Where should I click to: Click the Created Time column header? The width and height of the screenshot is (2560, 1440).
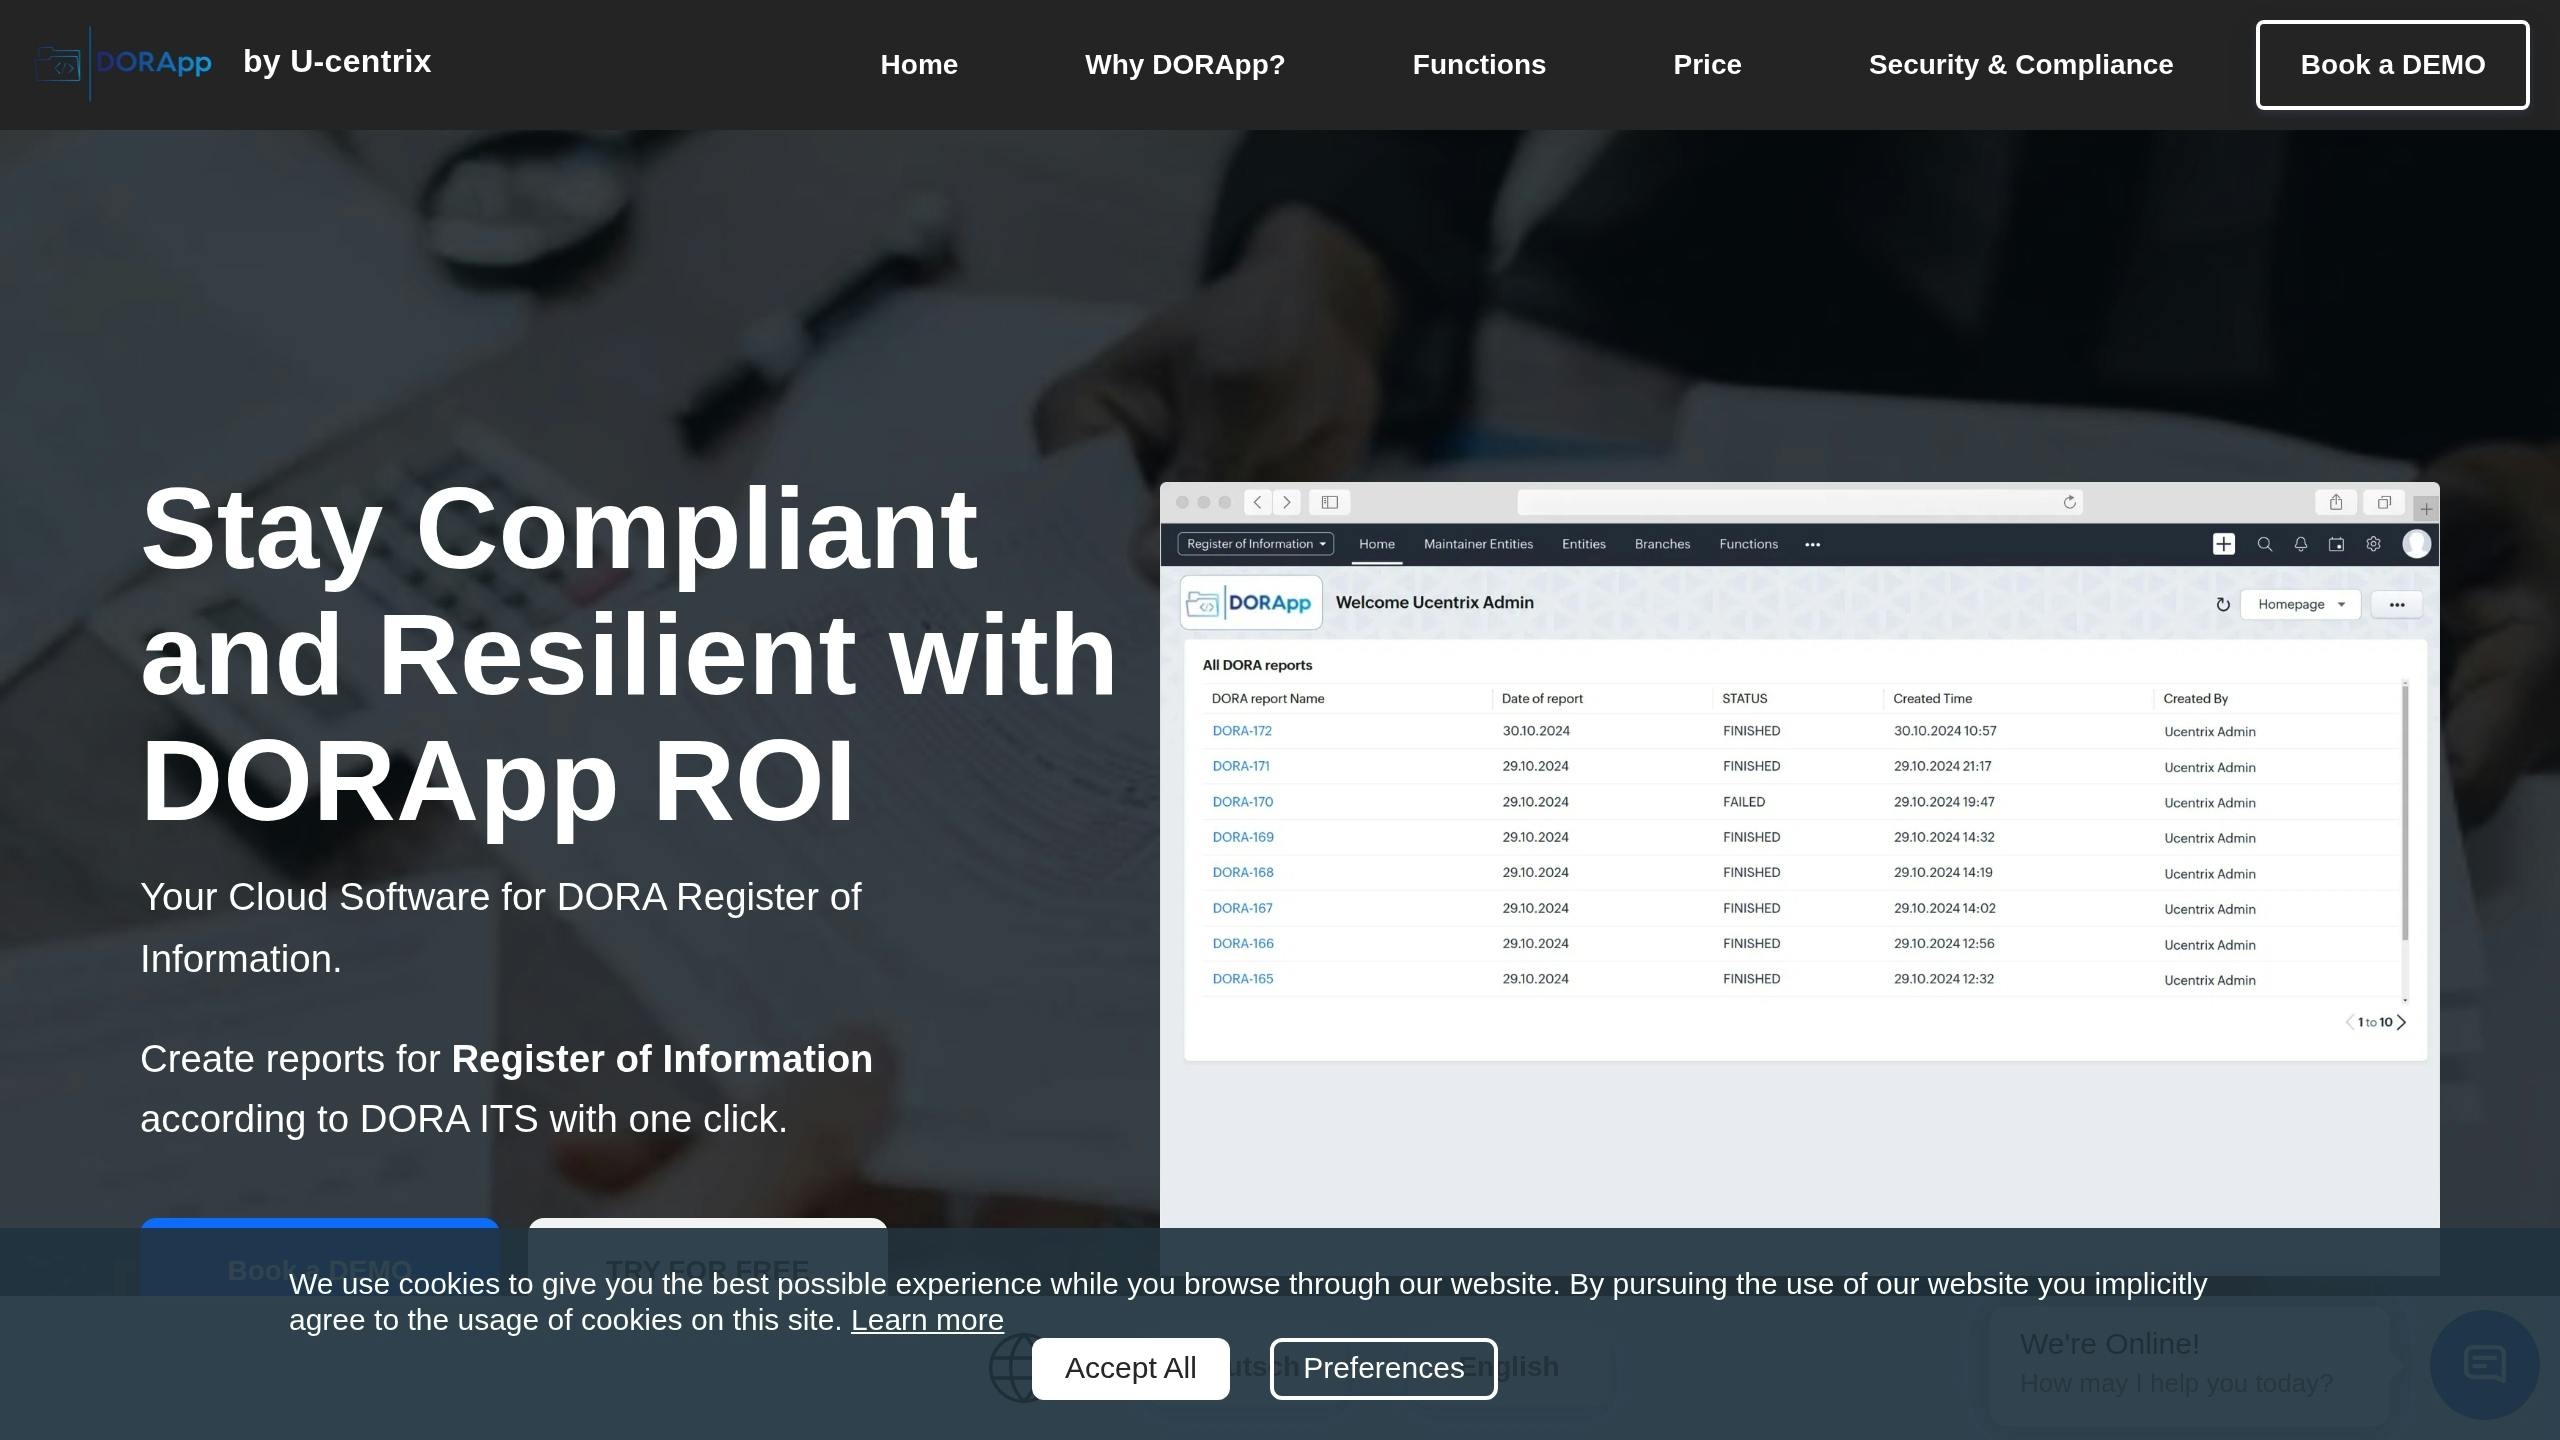point(1932,699)
